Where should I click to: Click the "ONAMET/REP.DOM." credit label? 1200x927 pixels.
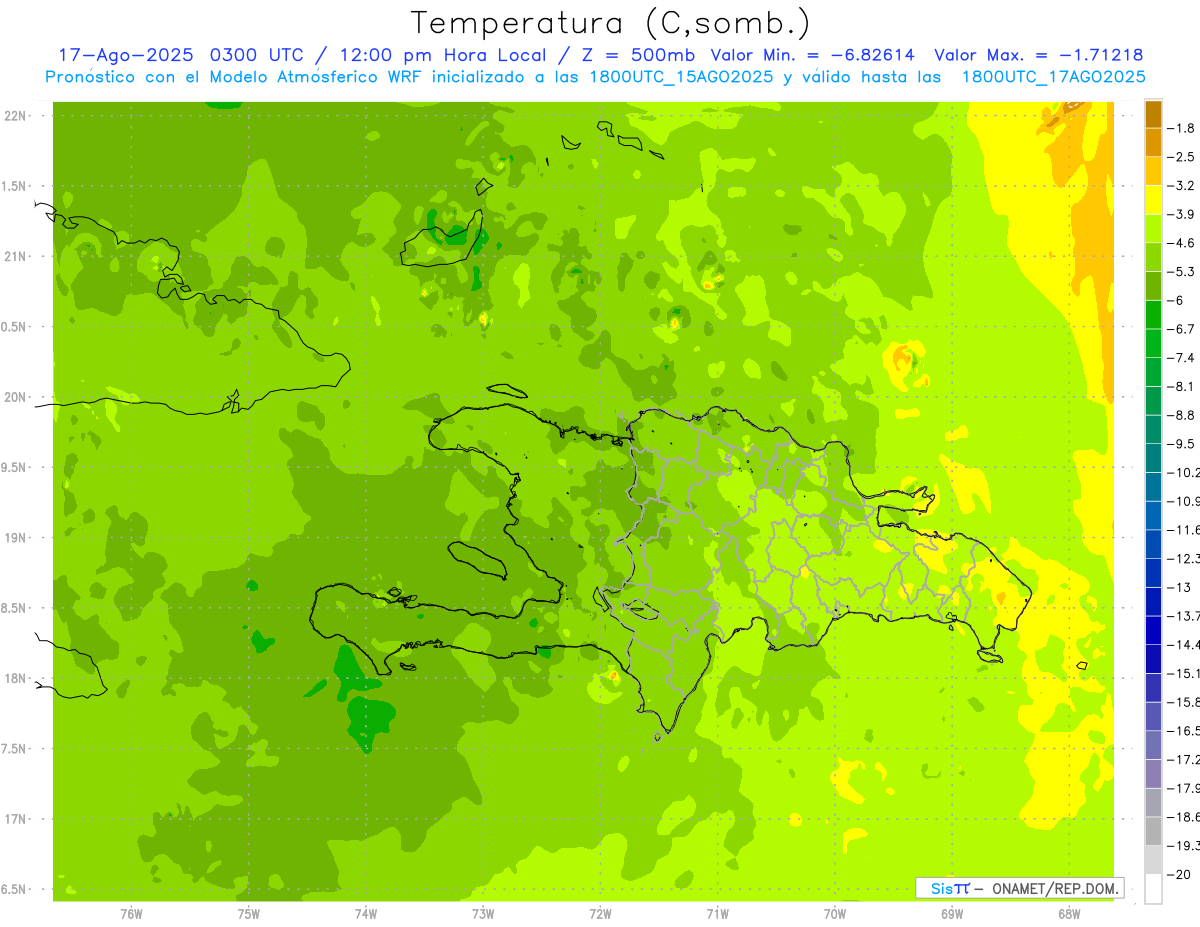[1055, 888]
